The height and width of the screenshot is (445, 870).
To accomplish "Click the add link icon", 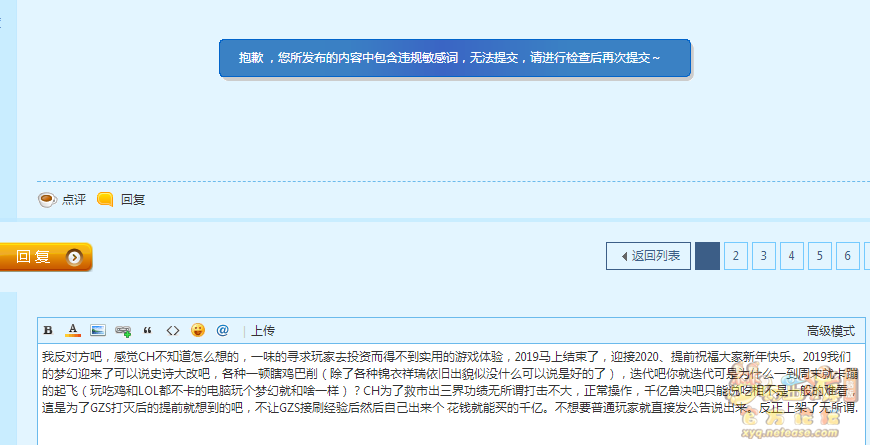I will [123, 330].
